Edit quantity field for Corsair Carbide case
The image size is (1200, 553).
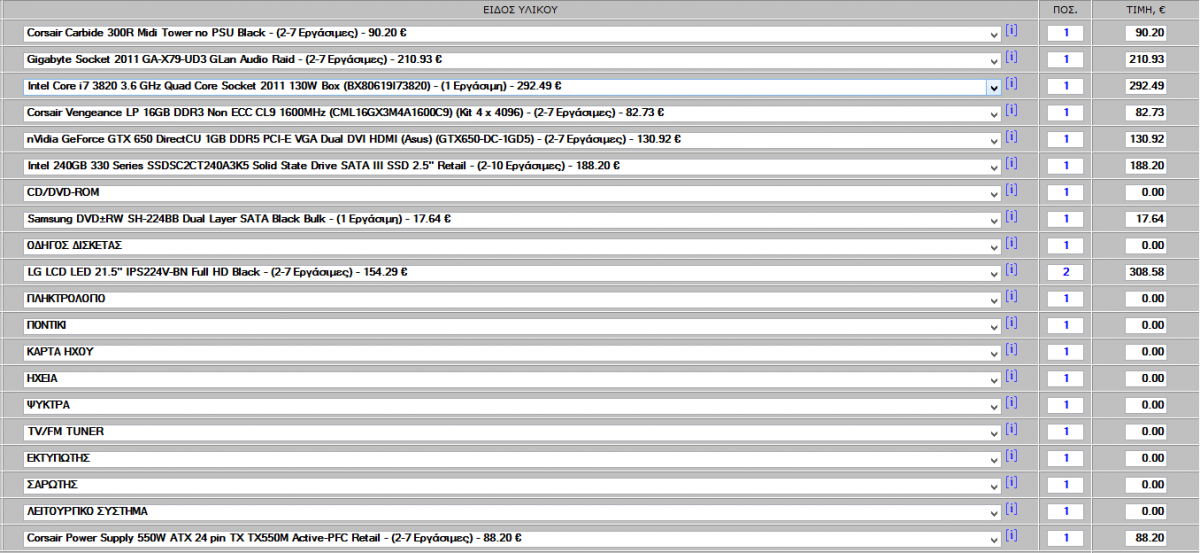click(x=1066, y=33)
